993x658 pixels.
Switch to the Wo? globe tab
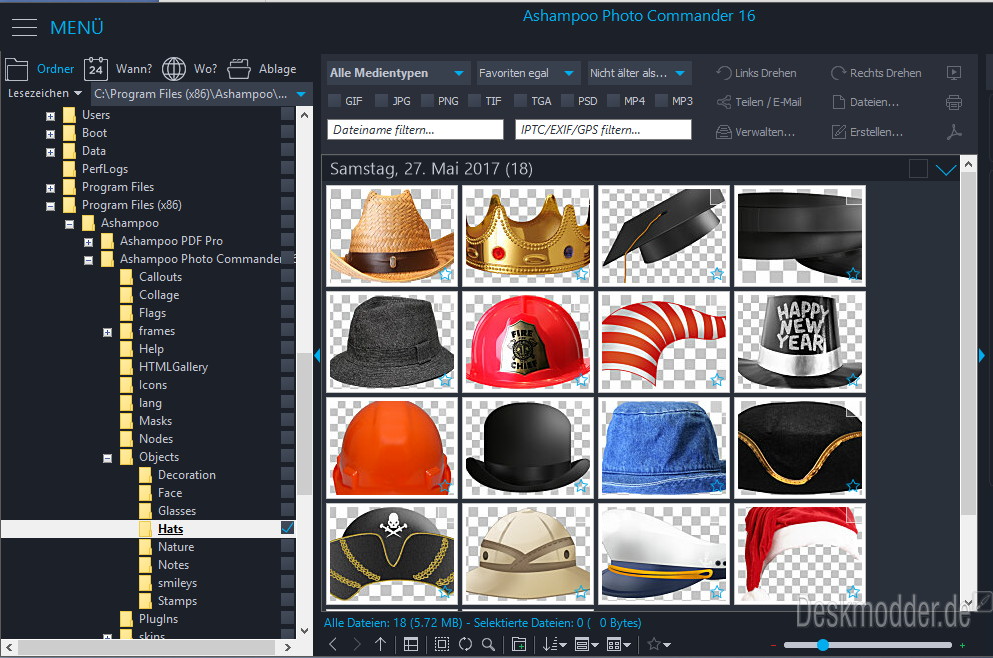[x=189, y=69]
